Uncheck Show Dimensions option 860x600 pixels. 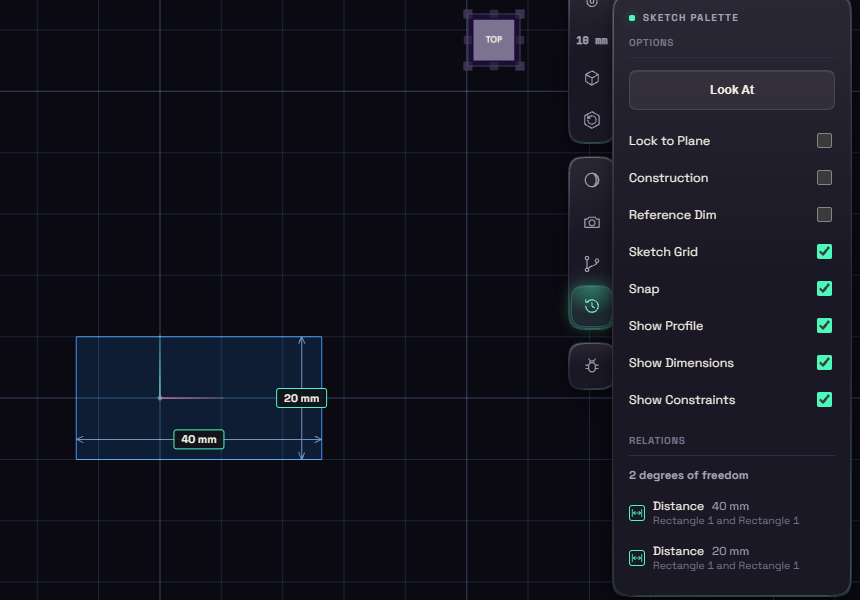point(824,363)
